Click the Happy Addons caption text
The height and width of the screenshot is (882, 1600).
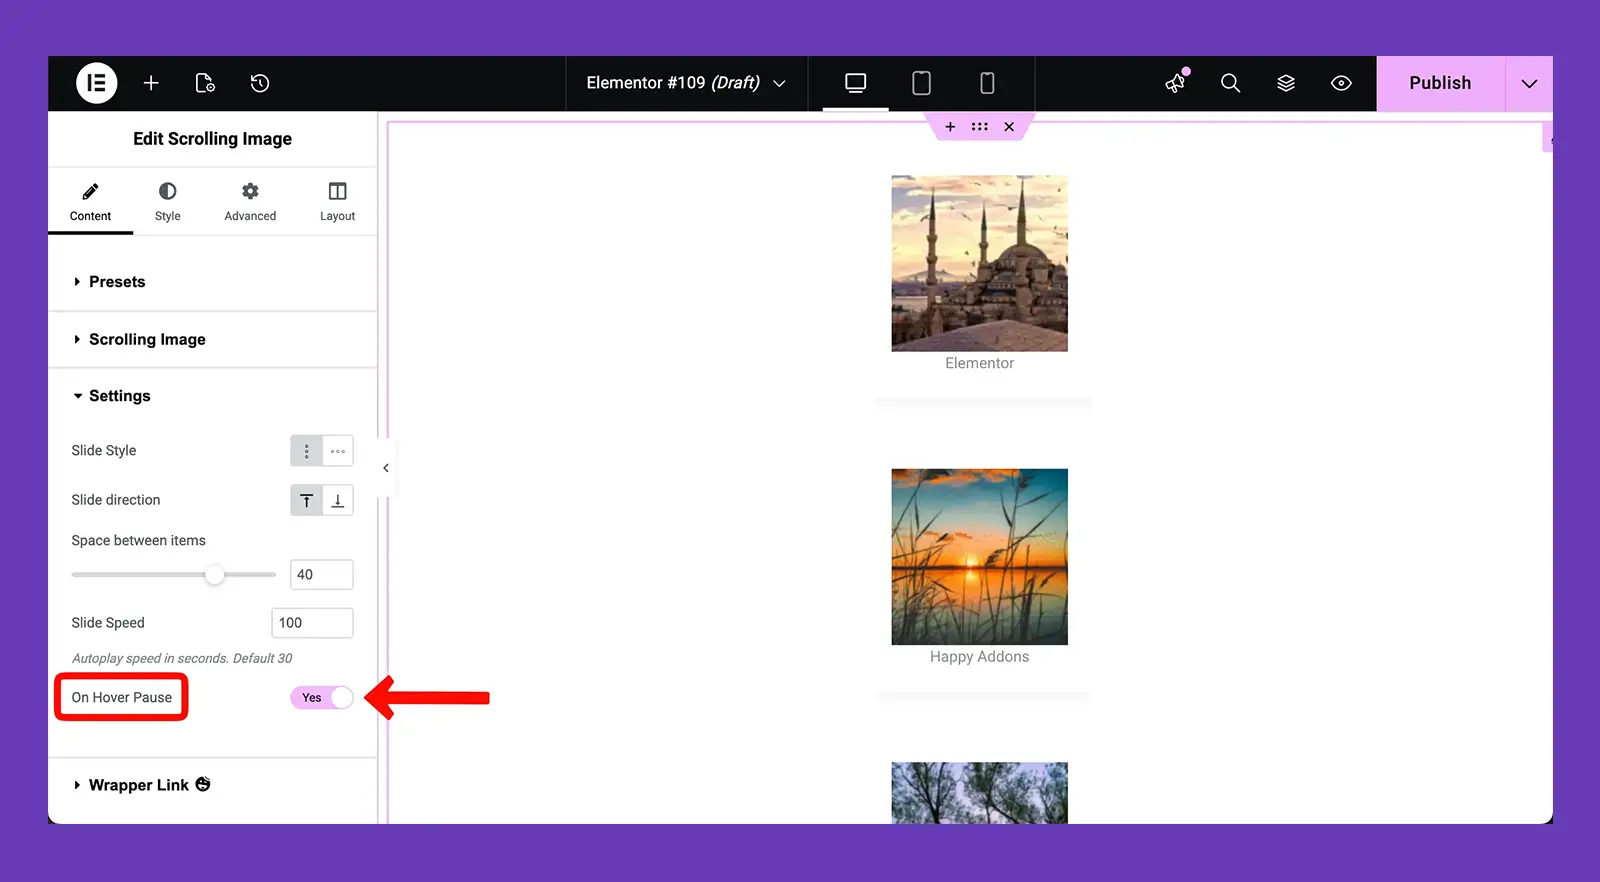point(980,657)
